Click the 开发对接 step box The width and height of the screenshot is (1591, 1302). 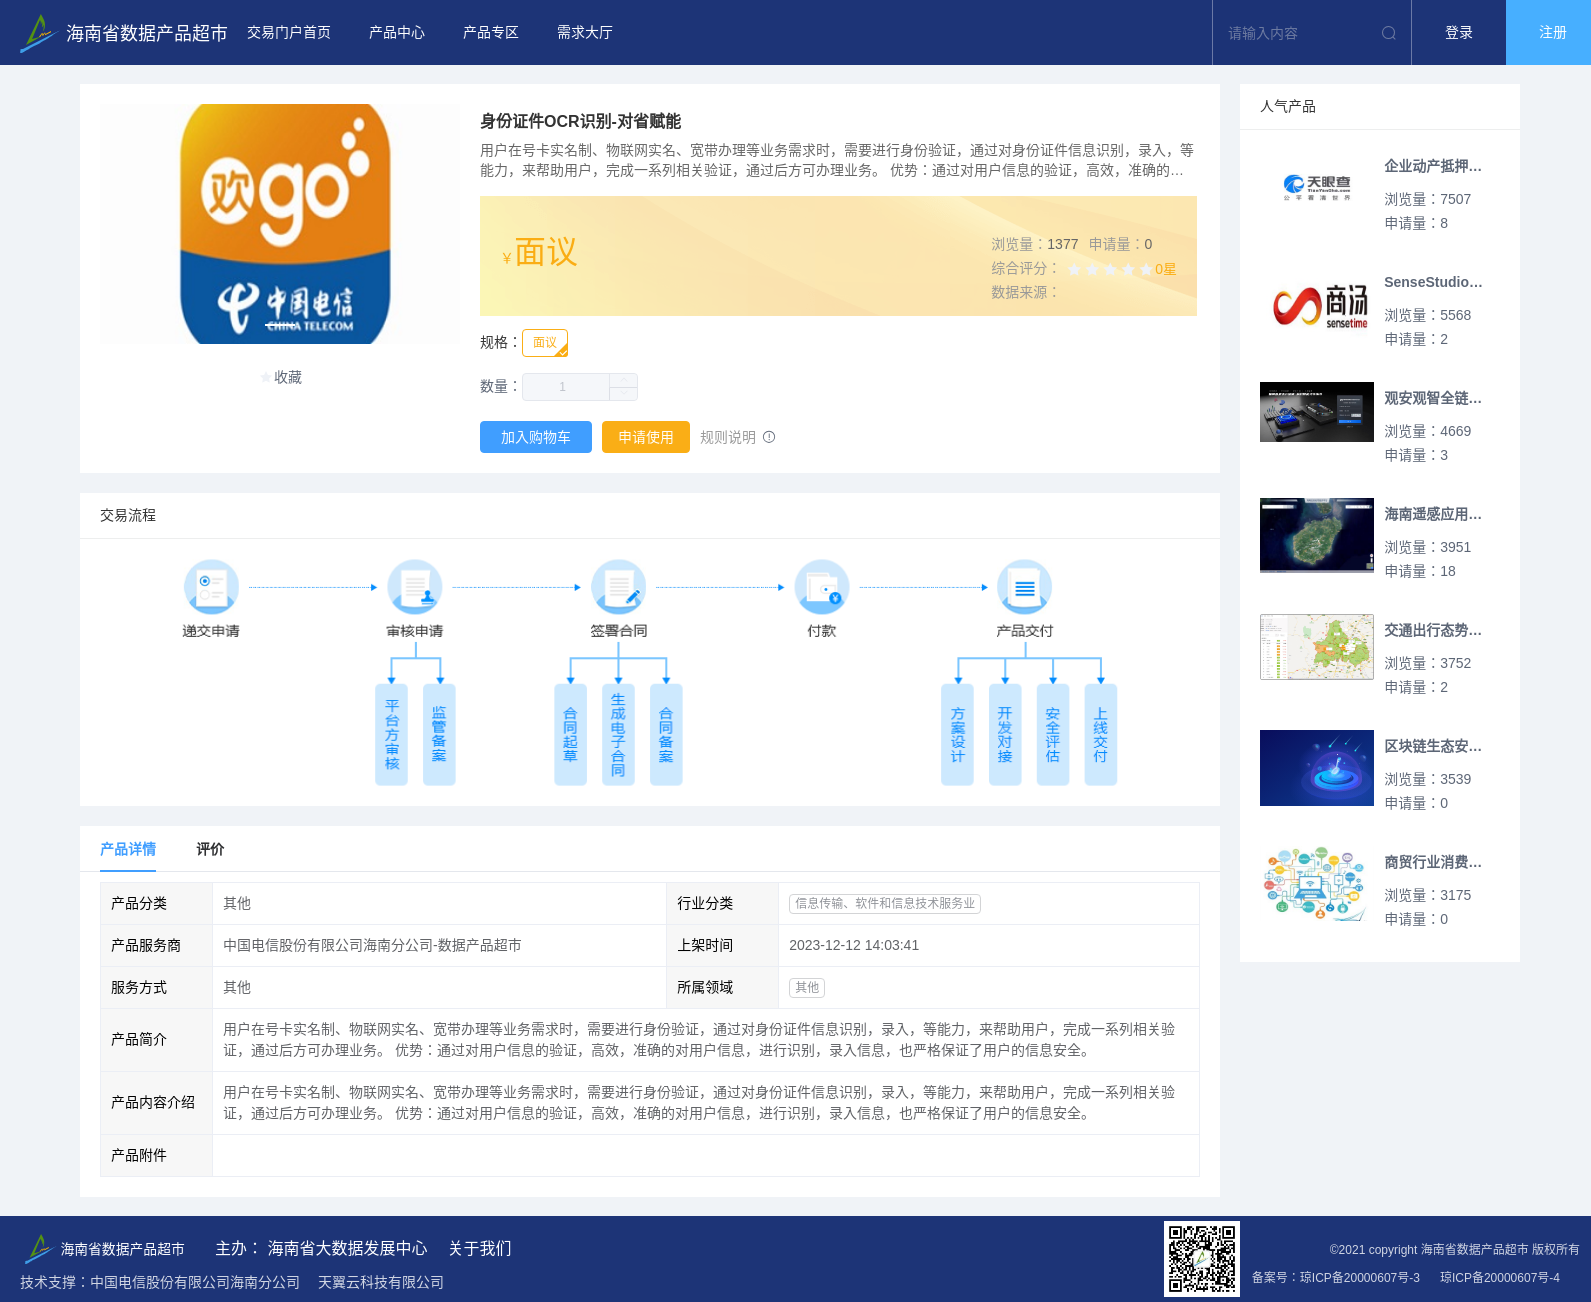point(1005,734)
